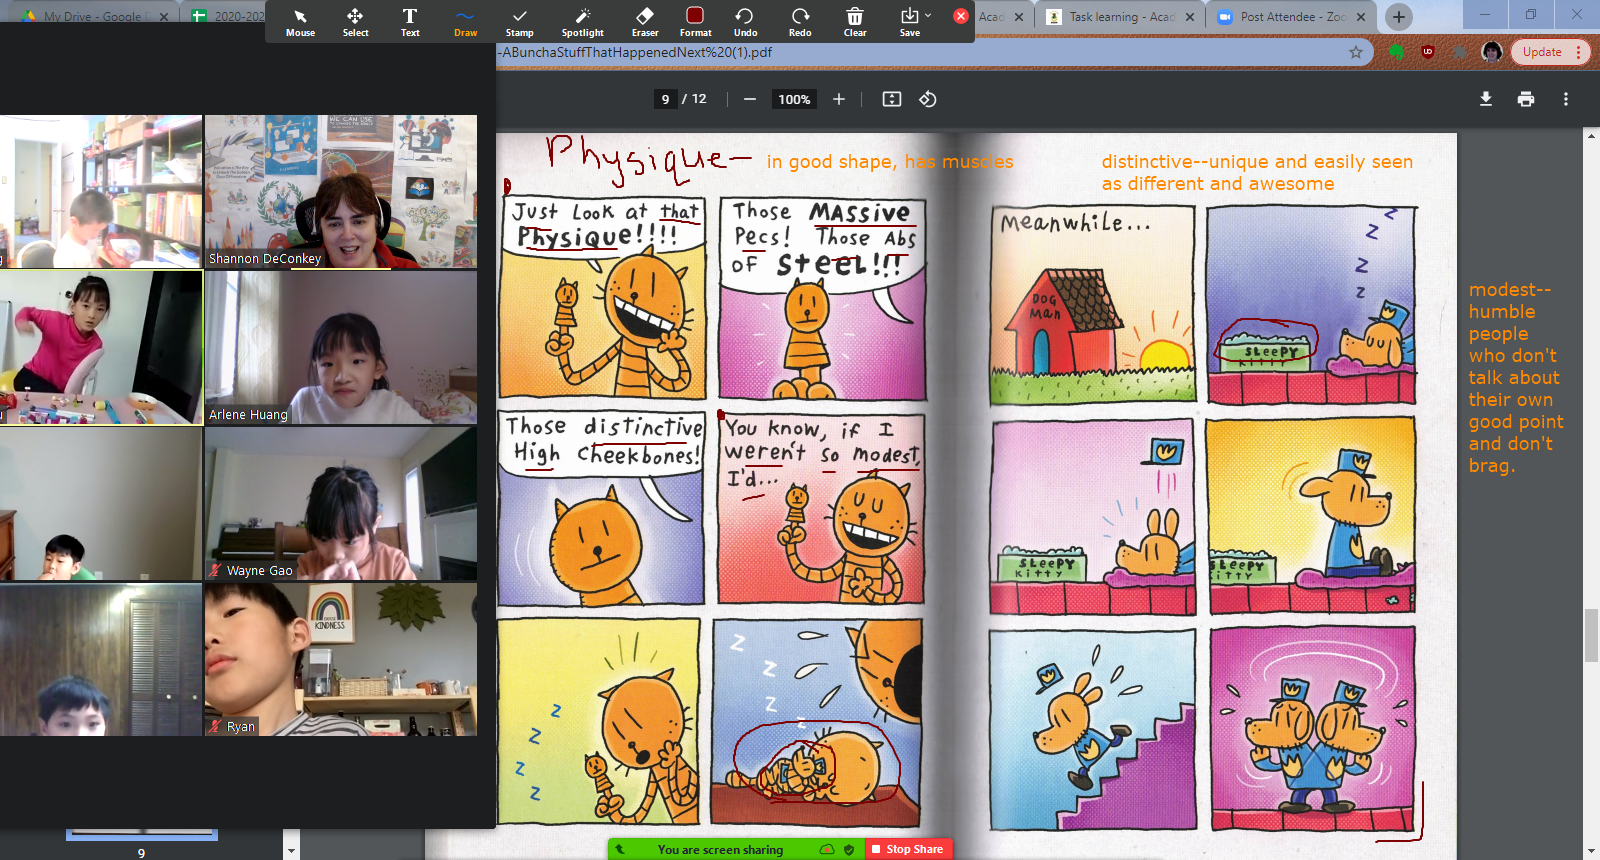Edit the PDF page number field
1600x860 pixels.
pos(665,99)
